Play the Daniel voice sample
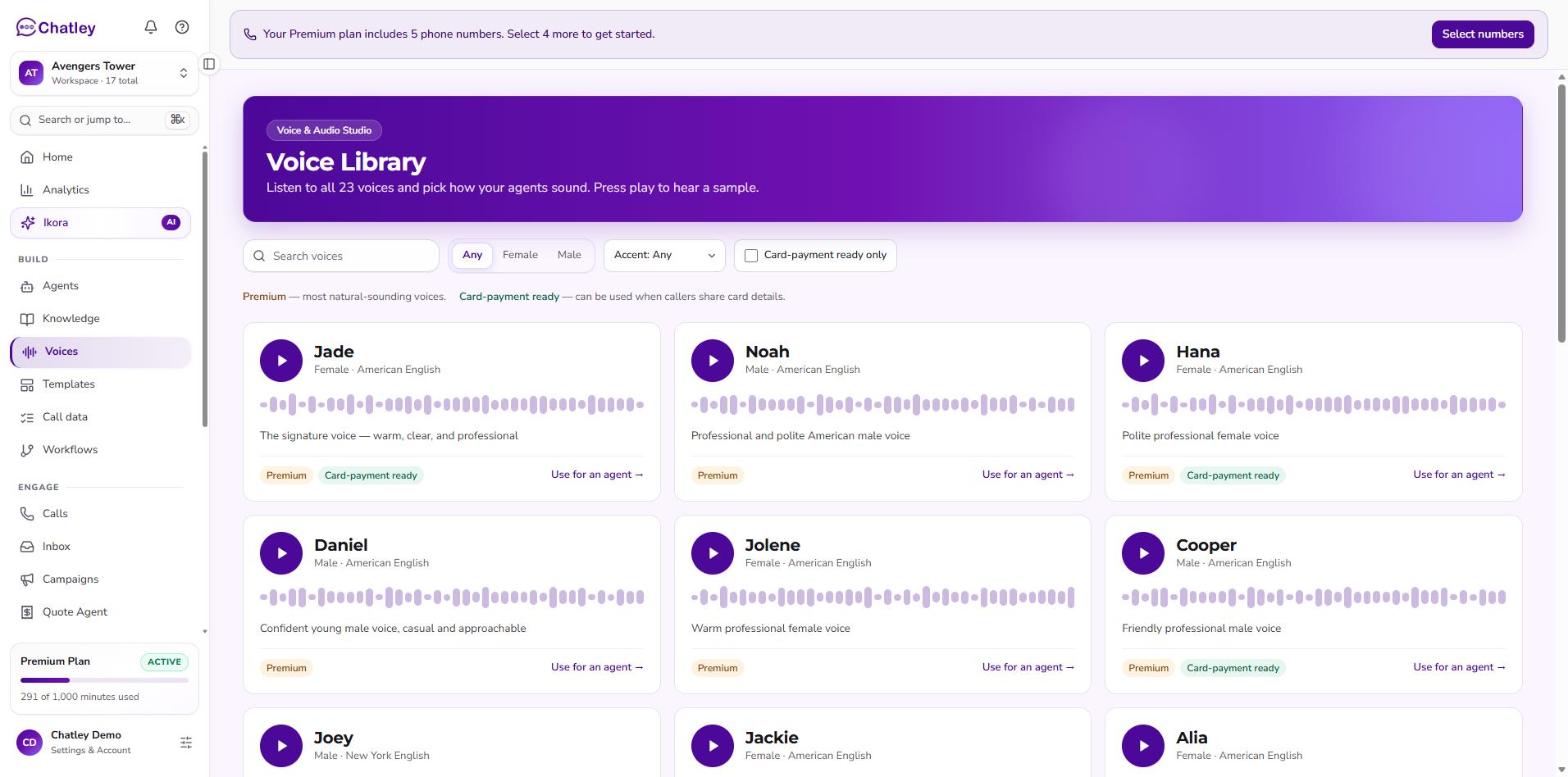The image size is (1568, 777). click(281, 553)
